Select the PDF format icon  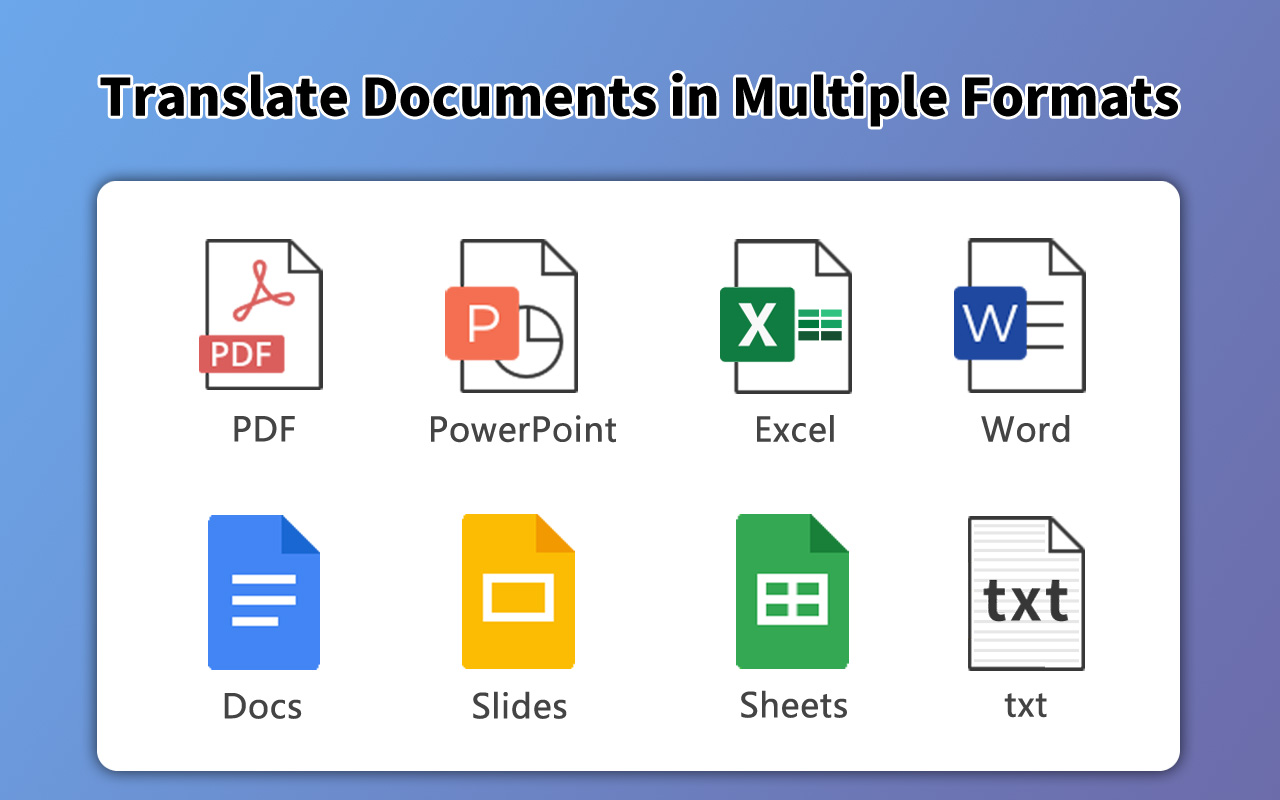pyautogui.click(x=262, y=313)
